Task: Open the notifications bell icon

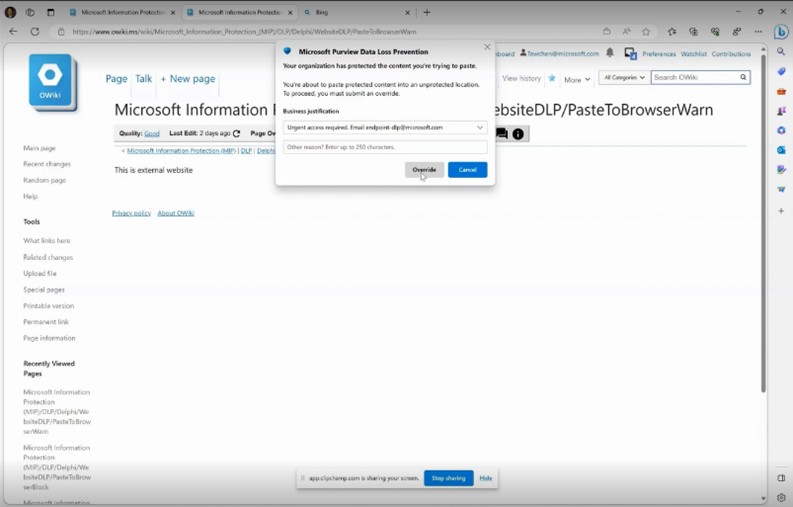Action: 610,52
